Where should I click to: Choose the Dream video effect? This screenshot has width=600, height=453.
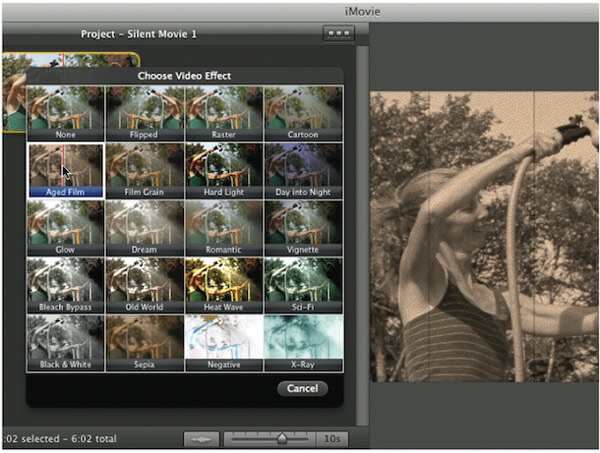click(x=144, y=228)
